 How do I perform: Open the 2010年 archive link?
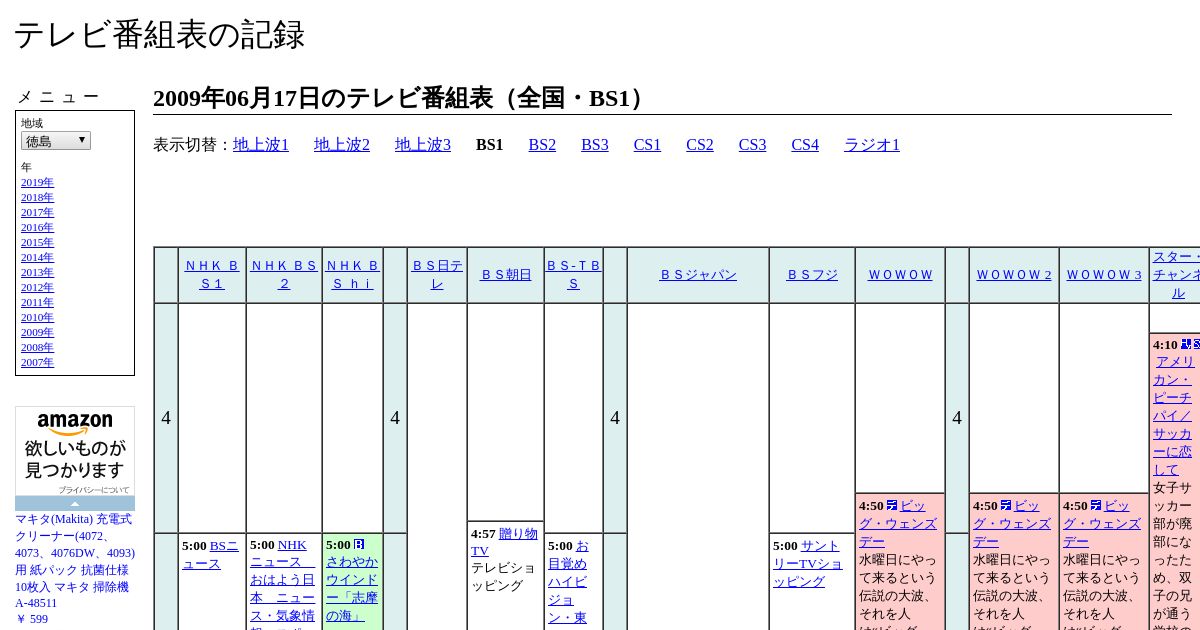[x=37, y=317]
